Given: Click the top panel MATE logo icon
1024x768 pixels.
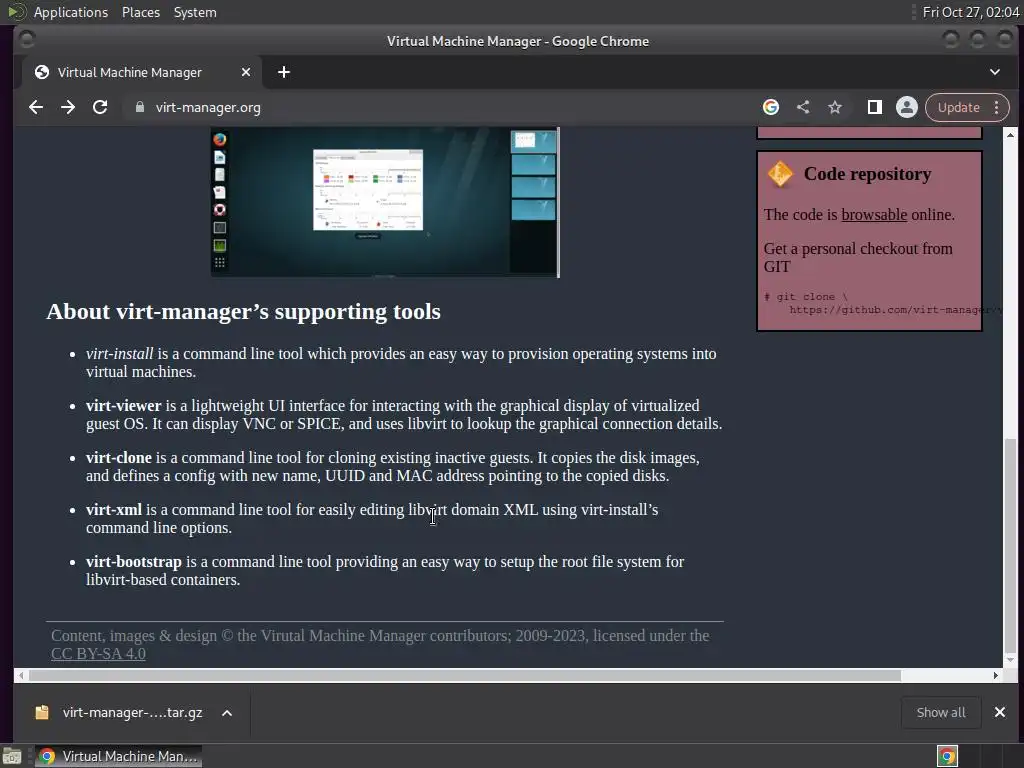Looking at the screenshot, I should coord(16,12).
